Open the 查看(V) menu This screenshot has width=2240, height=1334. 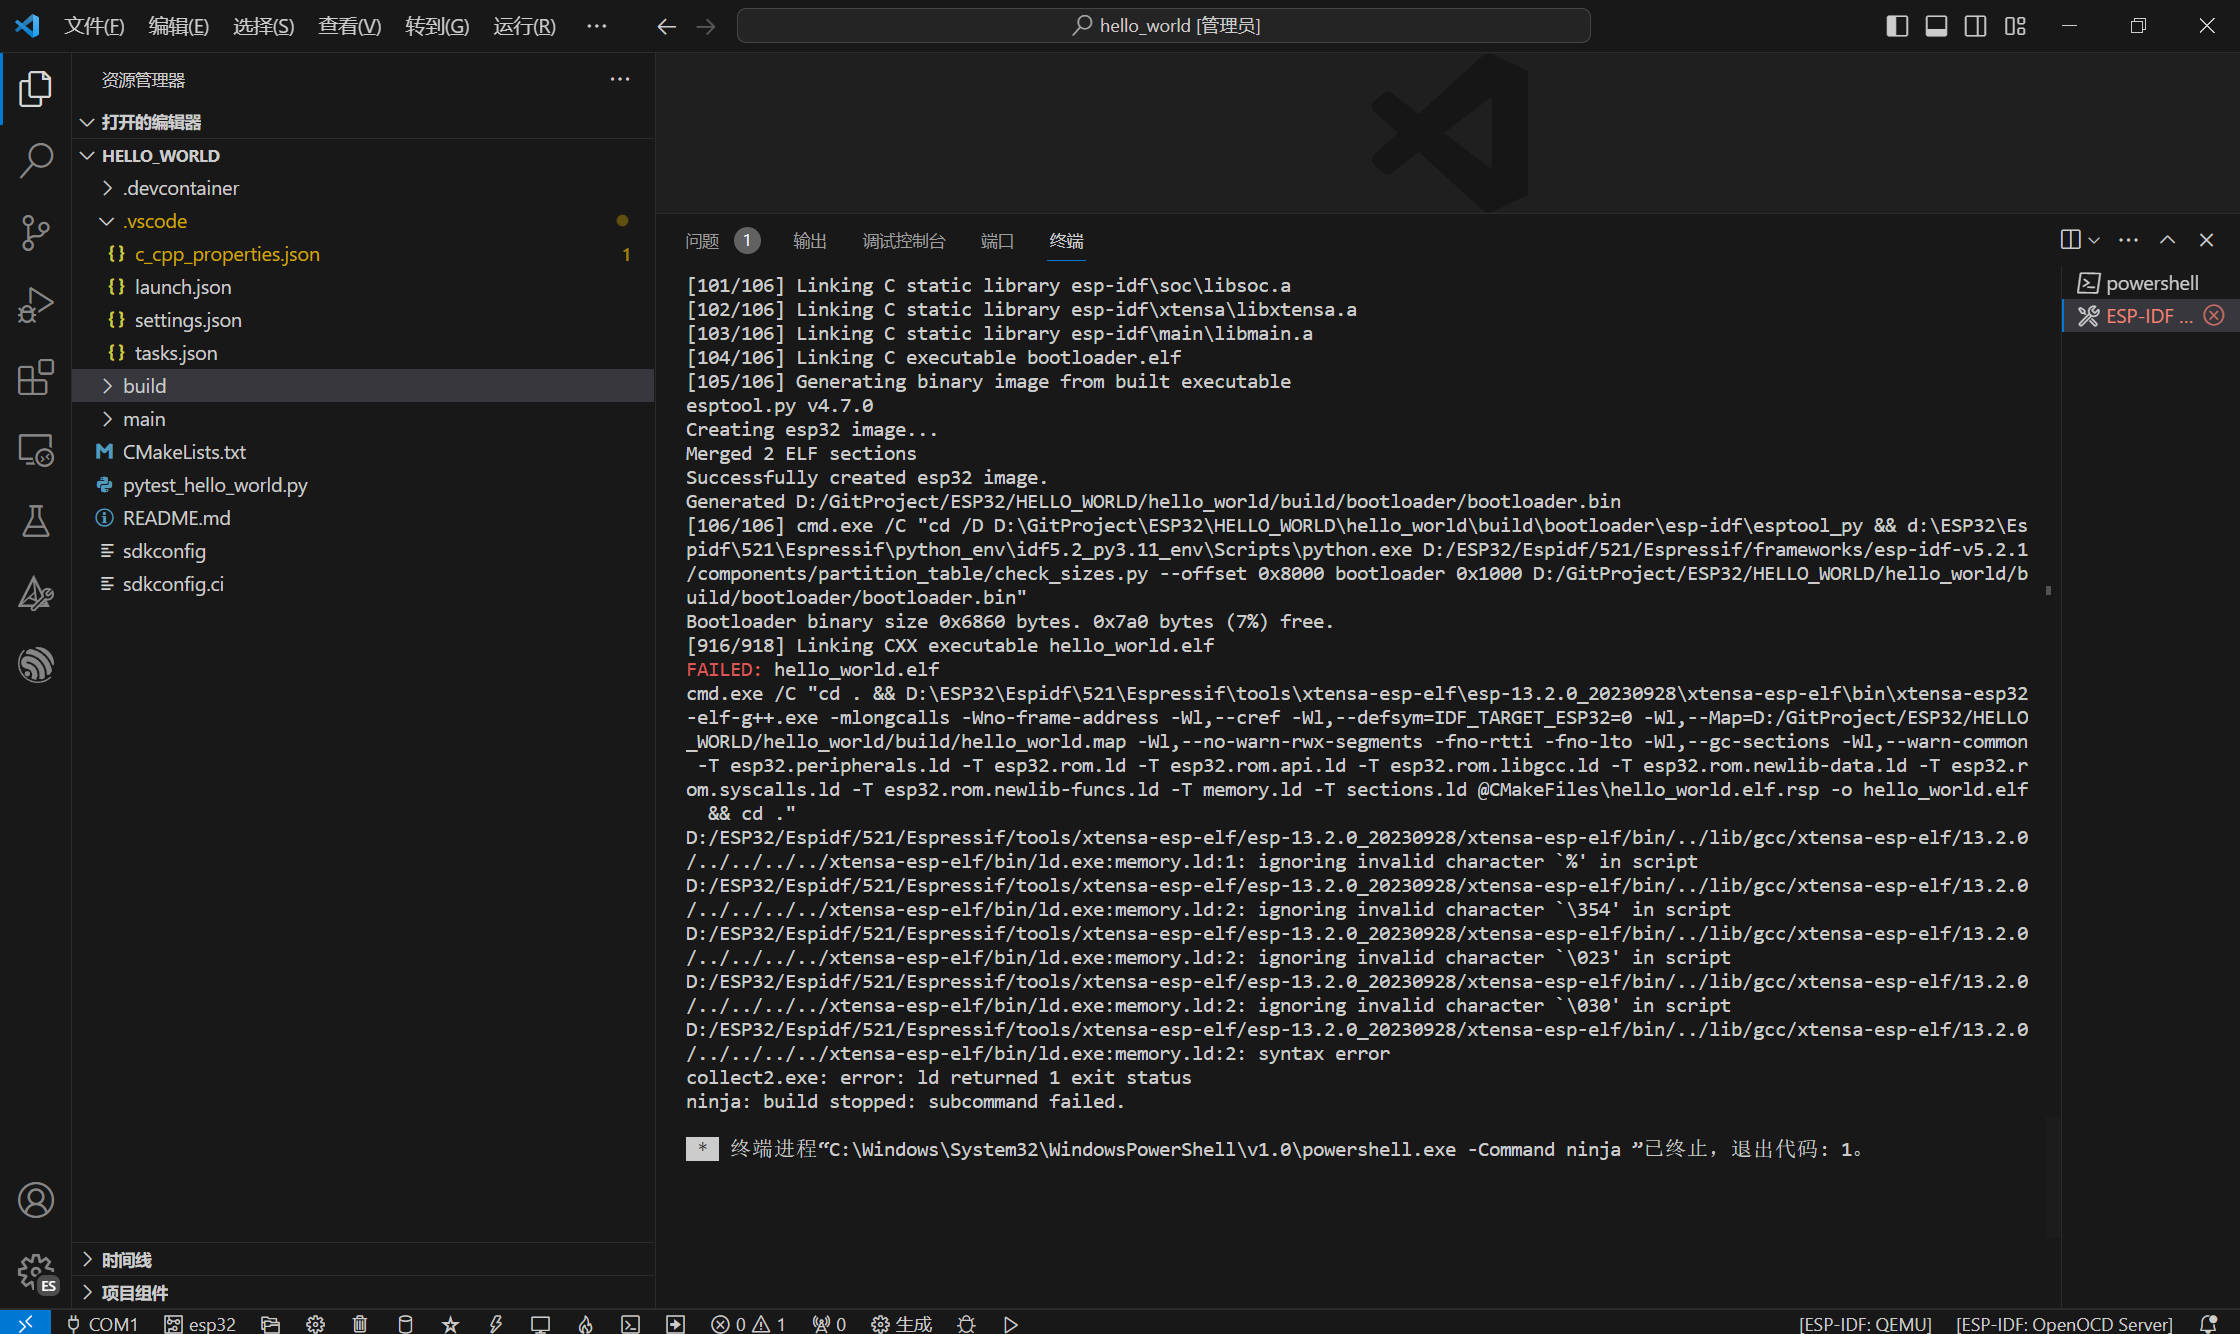350,26
